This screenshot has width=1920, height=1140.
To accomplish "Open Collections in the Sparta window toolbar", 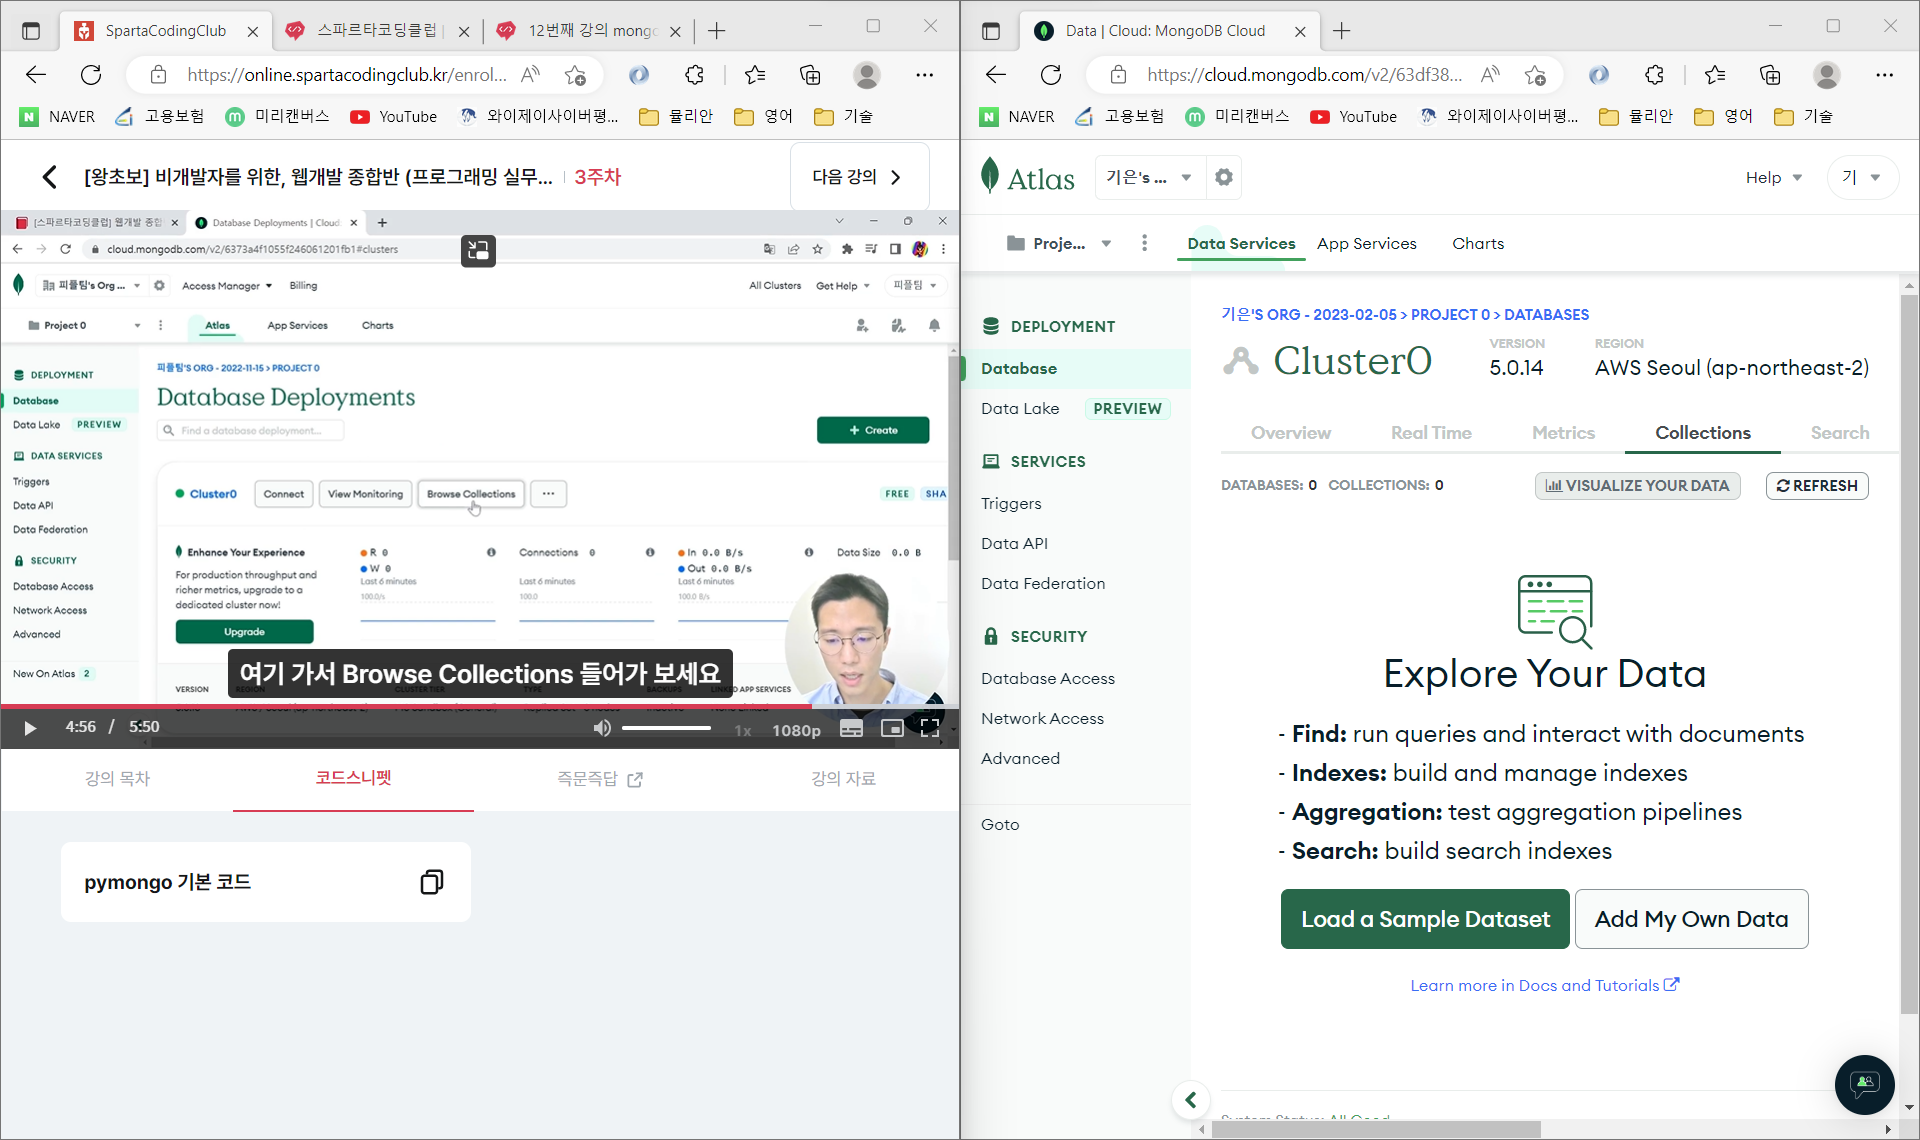I will tap(810, 75).
